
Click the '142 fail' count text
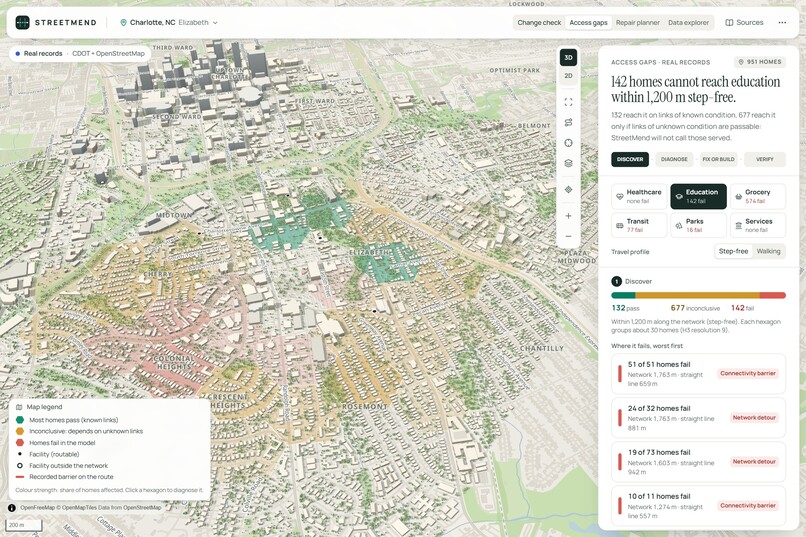[x=742, y=308]
